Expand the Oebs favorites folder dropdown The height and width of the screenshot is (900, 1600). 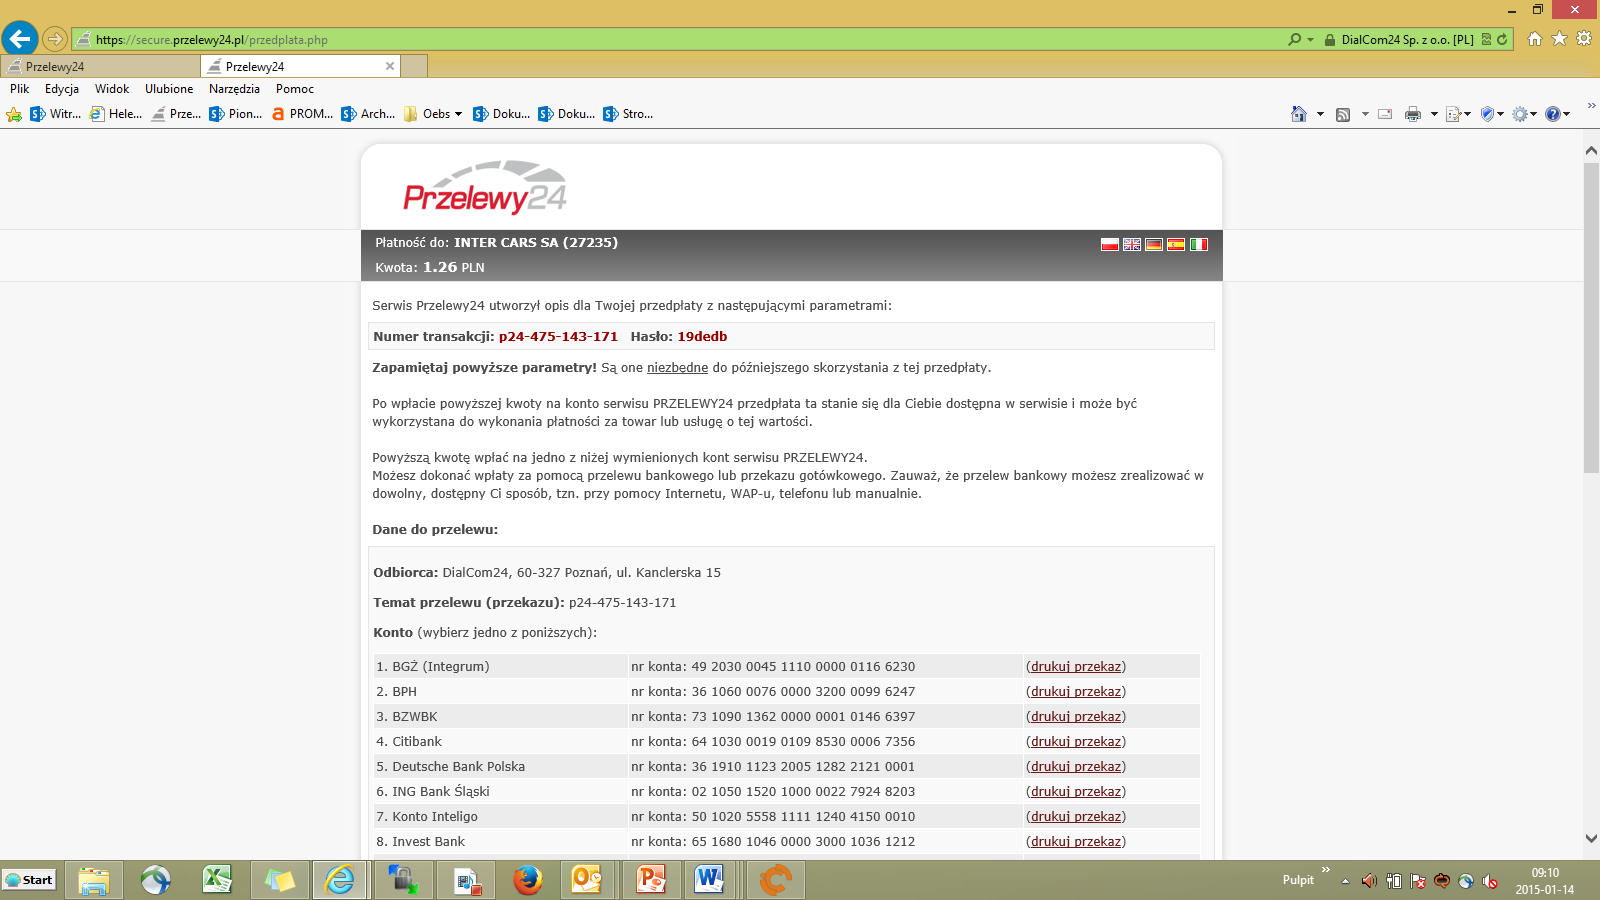(458, 114)
